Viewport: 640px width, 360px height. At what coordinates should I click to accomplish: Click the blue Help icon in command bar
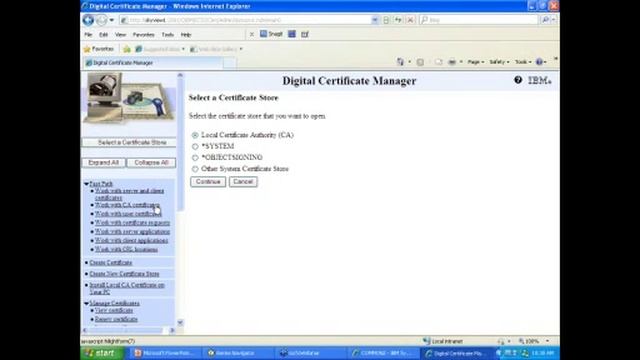pos(540,62)
